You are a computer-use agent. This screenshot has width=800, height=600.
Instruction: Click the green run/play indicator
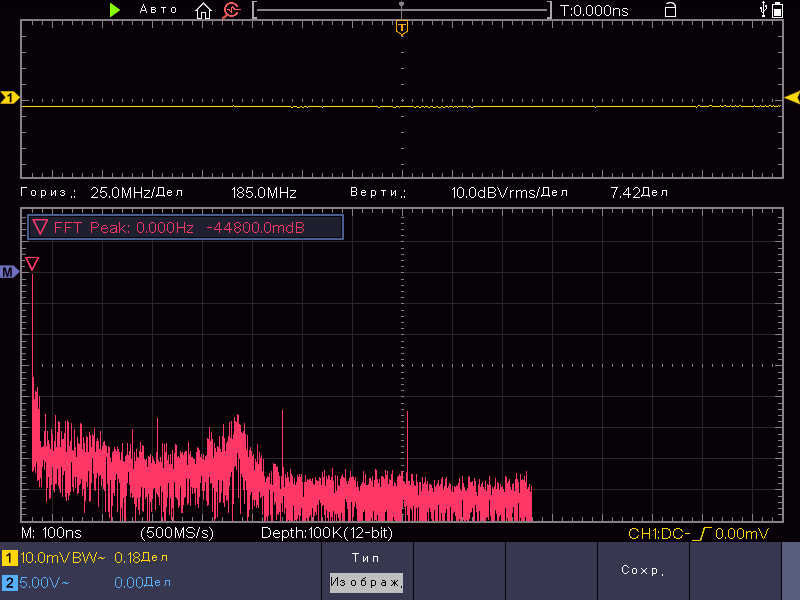[x=115, y=10]
